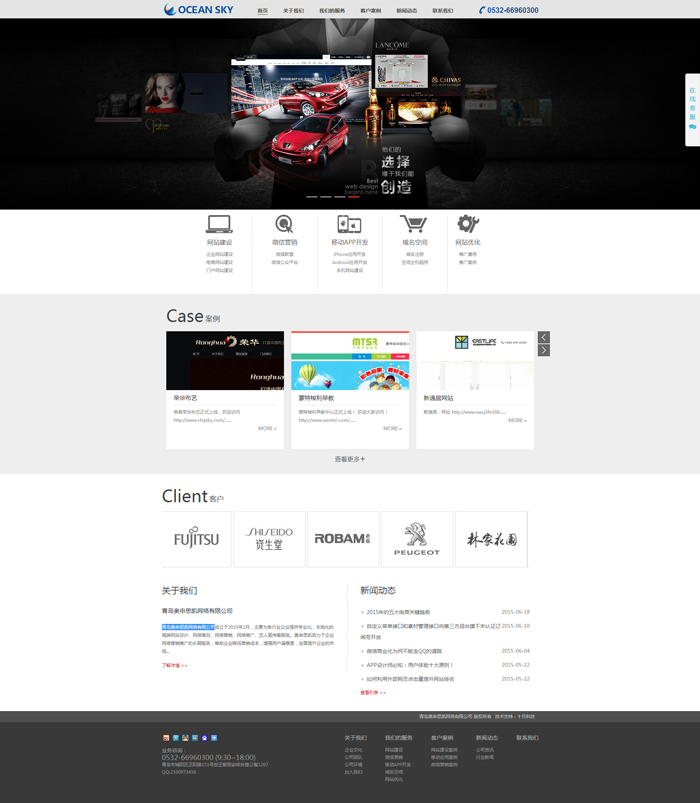The image size is (700, 803).
Task: Click the gear and wrench 网站优化 icon
Action: click(468, 224)
